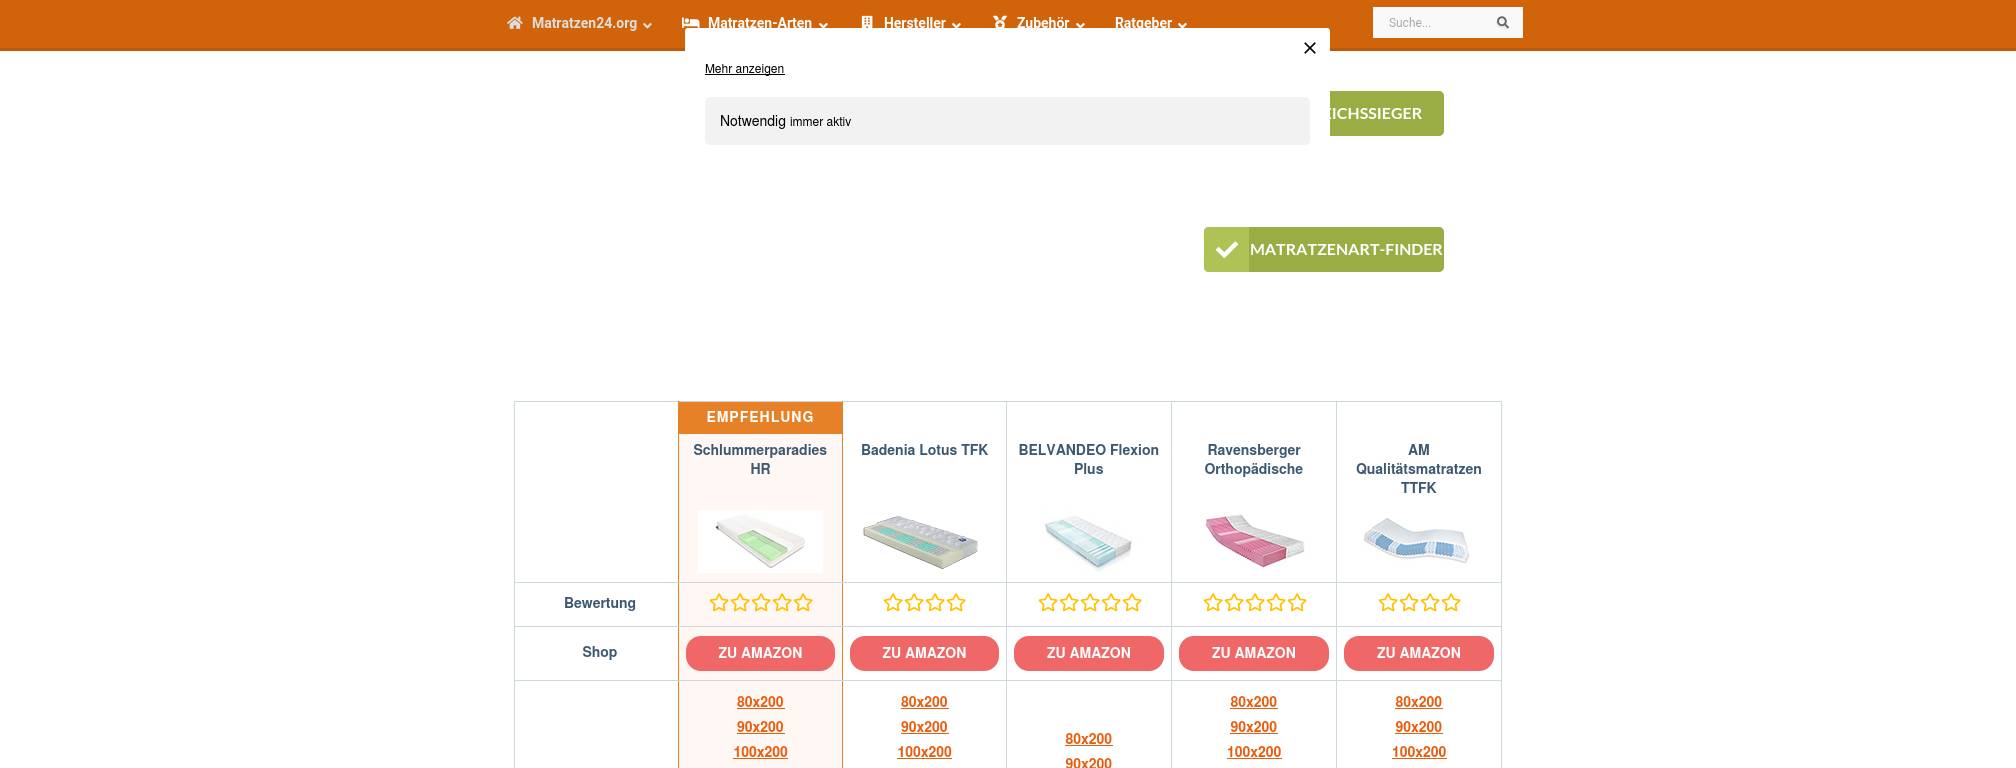The height and width of the screenshot is (768, 2016).
Task: Click the building icon beside Hersteller
Action: click(x=867, y=23)
